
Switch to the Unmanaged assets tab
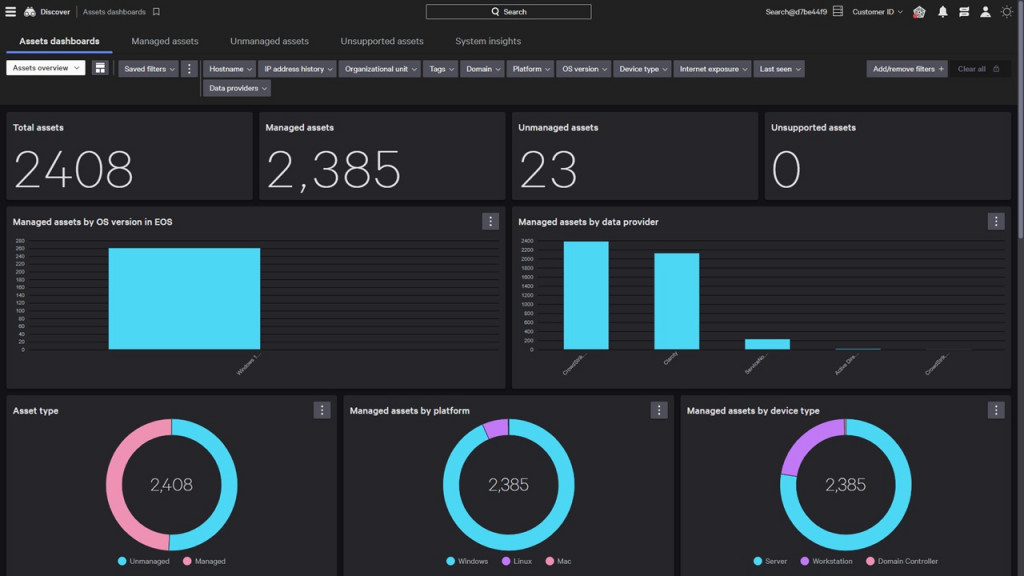tap(269, 41)
